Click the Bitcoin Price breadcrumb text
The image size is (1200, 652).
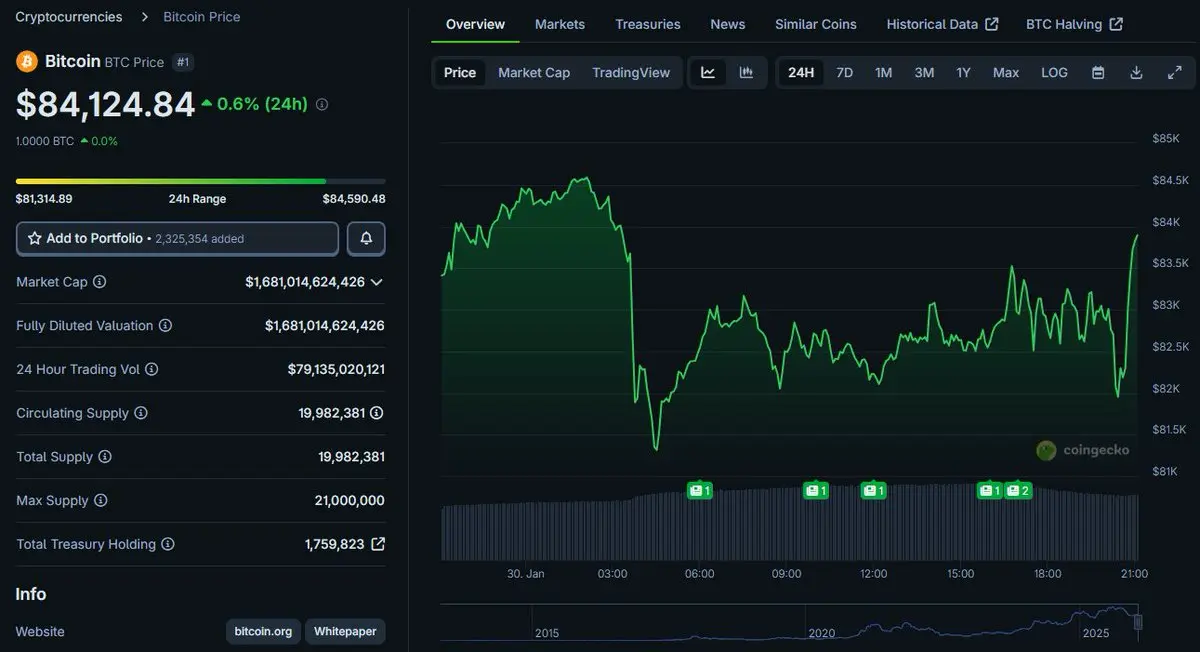[x=202, y=17]
